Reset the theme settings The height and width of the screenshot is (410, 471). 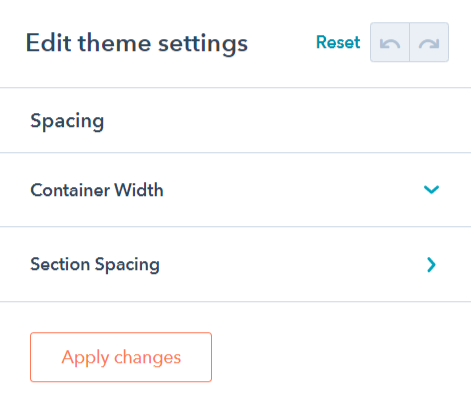click(338, 42)
